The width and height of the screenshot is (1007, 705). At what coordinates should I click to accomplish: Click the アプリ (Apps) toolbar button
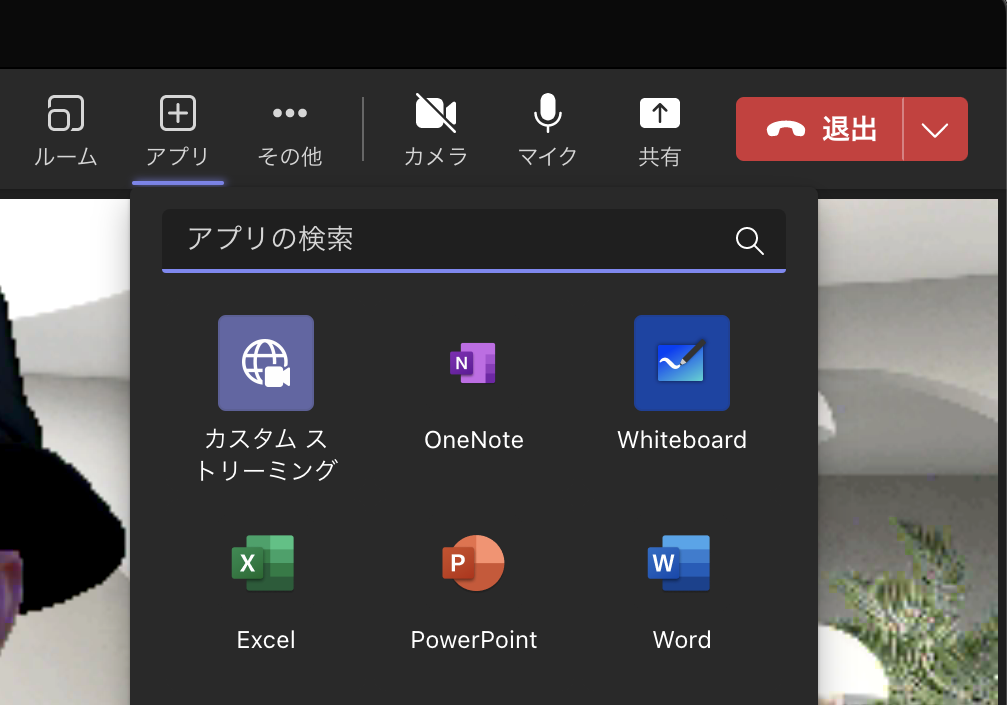pos(178,130)
